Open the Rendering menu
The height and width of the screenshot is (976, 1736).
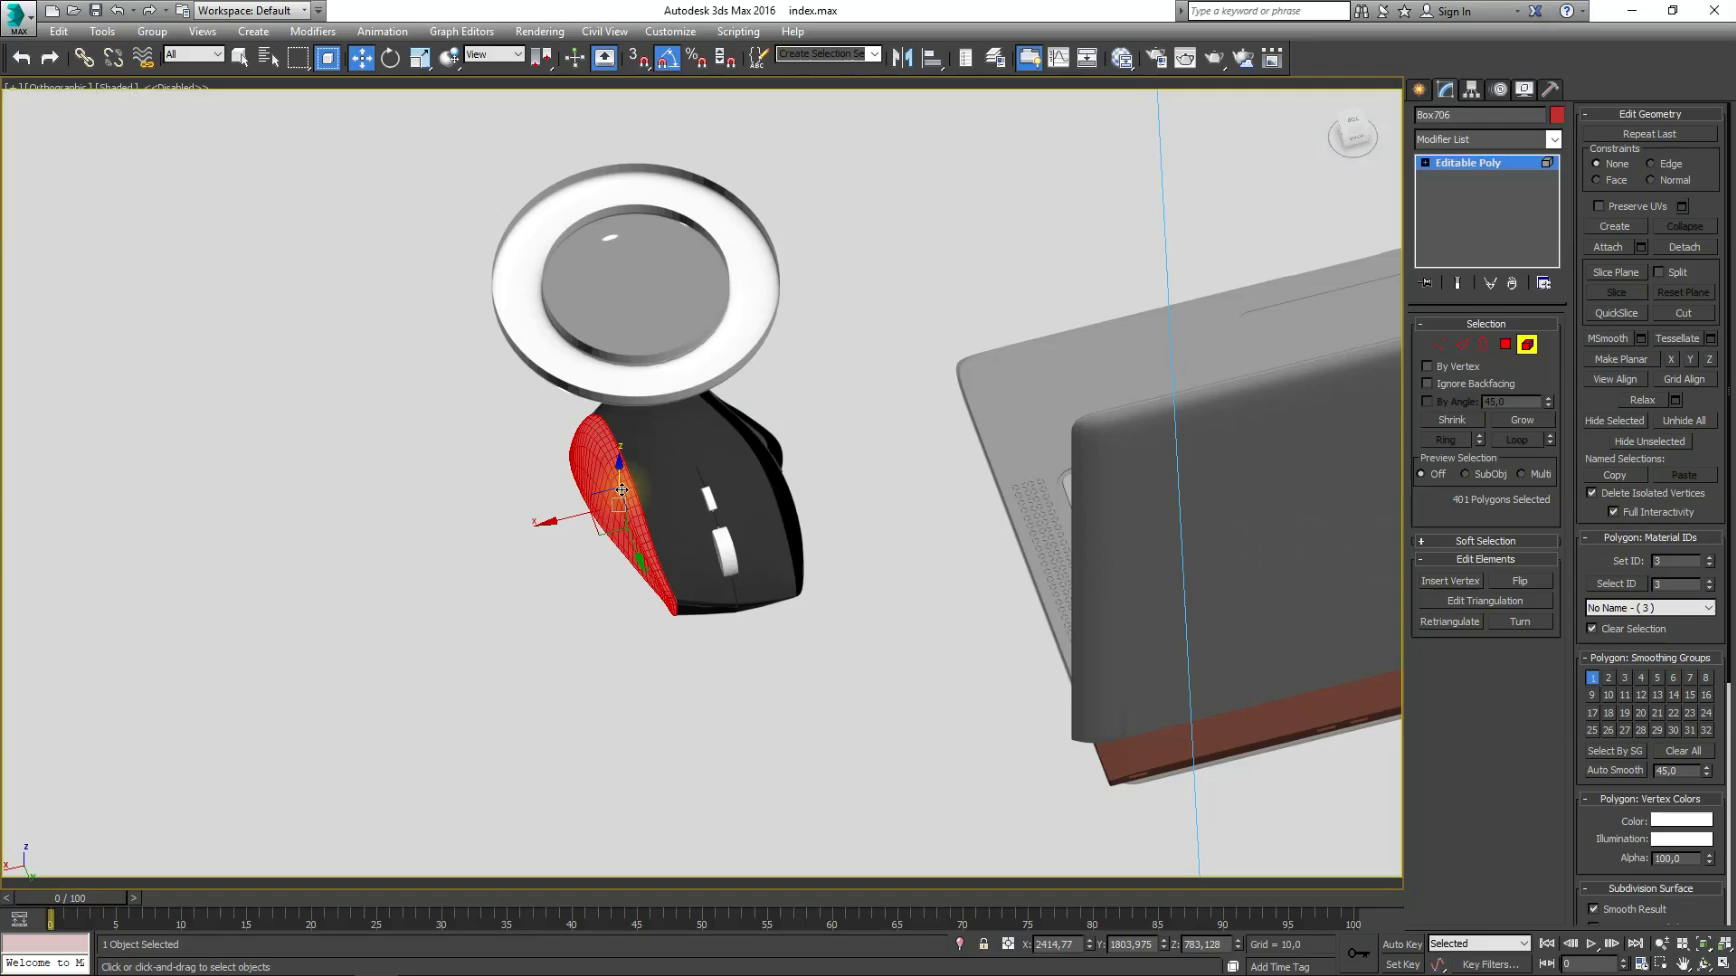[539, 31]
